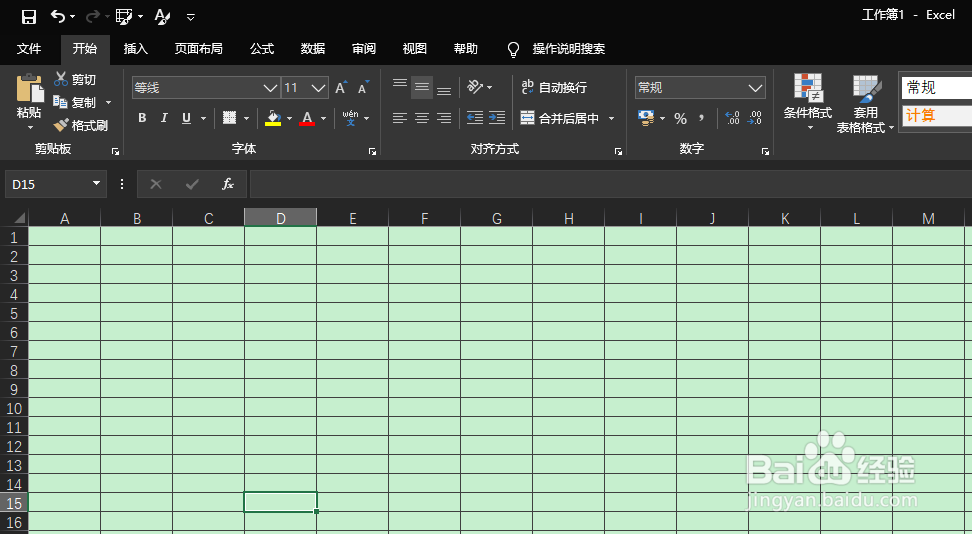Open the Clipboard group dialog launcher
This screenshot has height=534, width=972.
115,151
